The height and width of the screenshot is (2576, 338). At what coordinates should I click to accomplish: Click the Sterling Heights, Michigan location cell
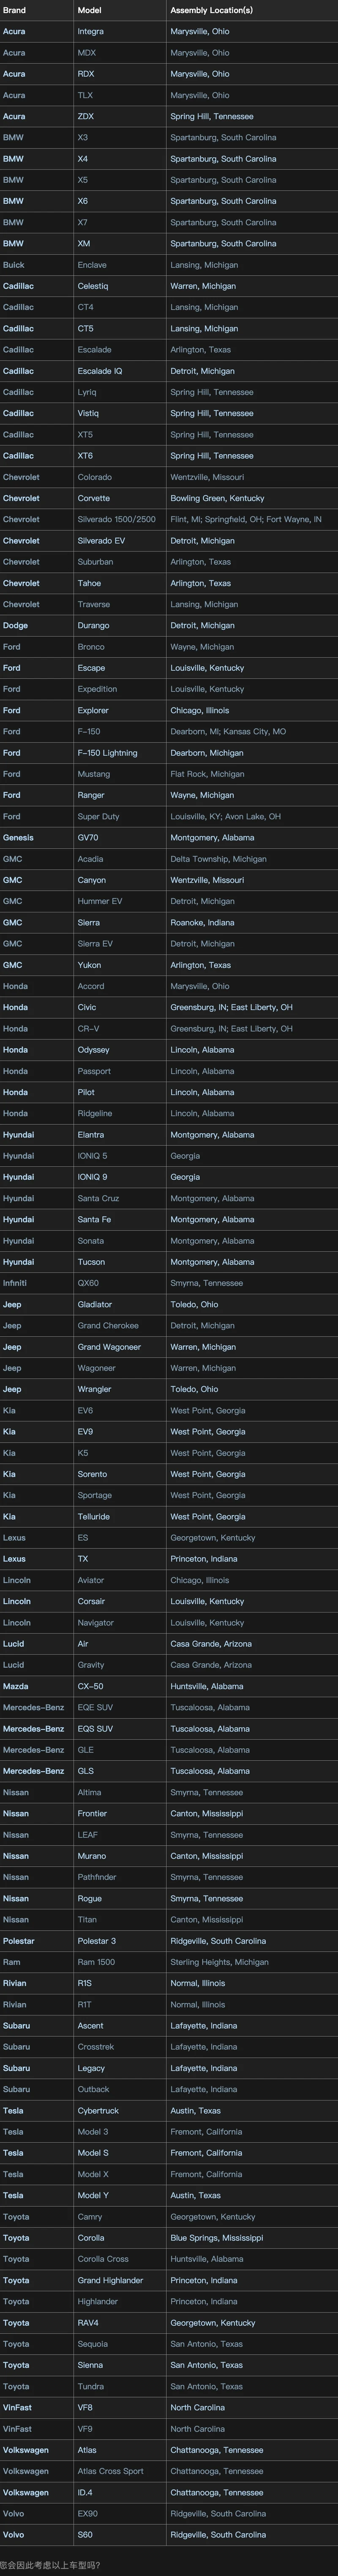pos(219,1962)
